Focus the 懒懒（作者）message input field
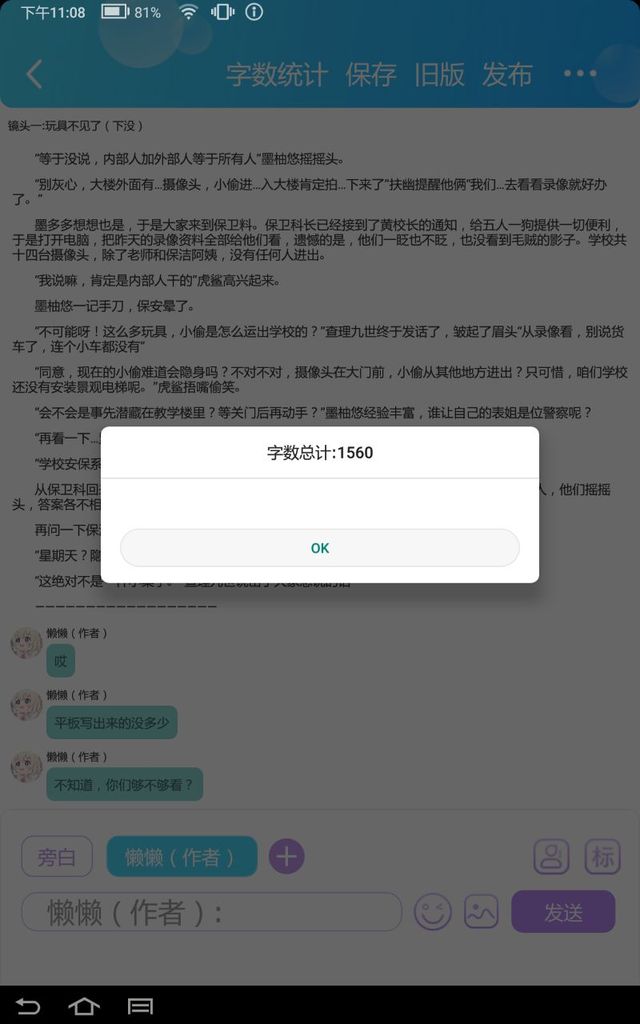This screenshot has width=640, height=1024. pyautogui.click(x=212, y=912)
